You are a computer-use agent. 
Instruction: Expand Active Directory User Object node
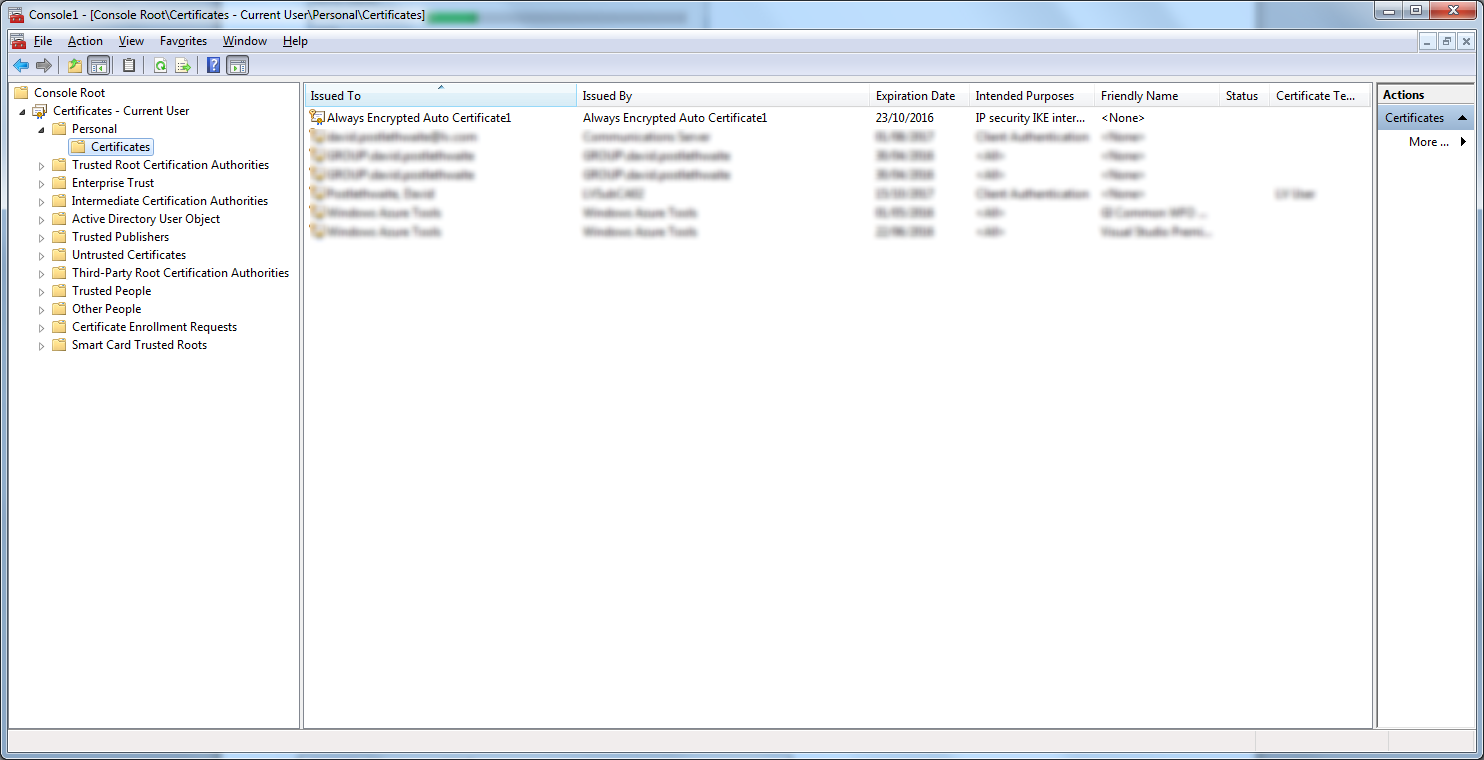click(x=41, y=220)
